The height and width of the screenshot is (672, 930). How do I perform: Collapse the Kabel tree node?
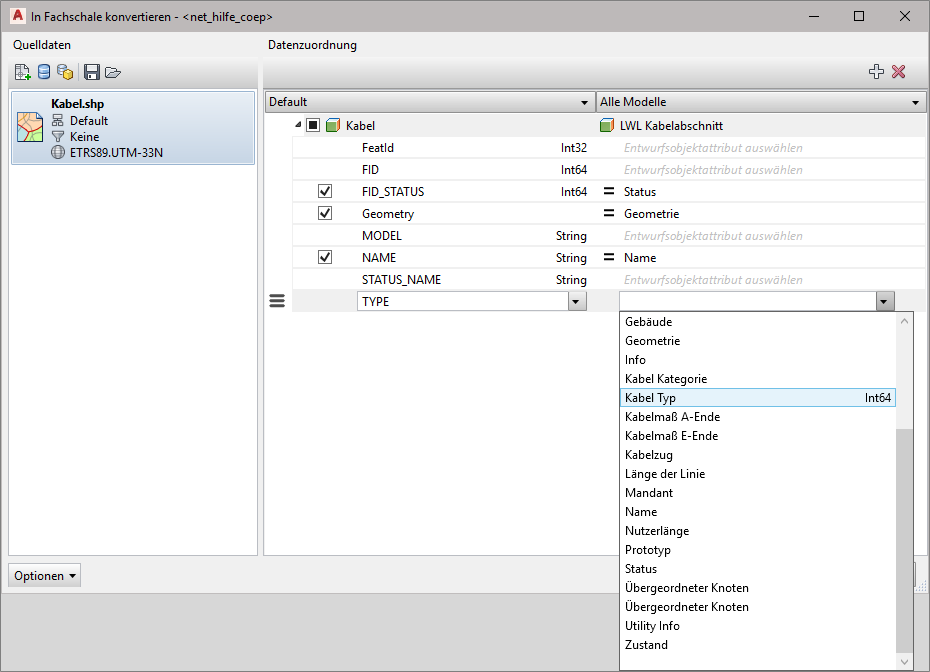pyautogui.click(x=298, y=125)
